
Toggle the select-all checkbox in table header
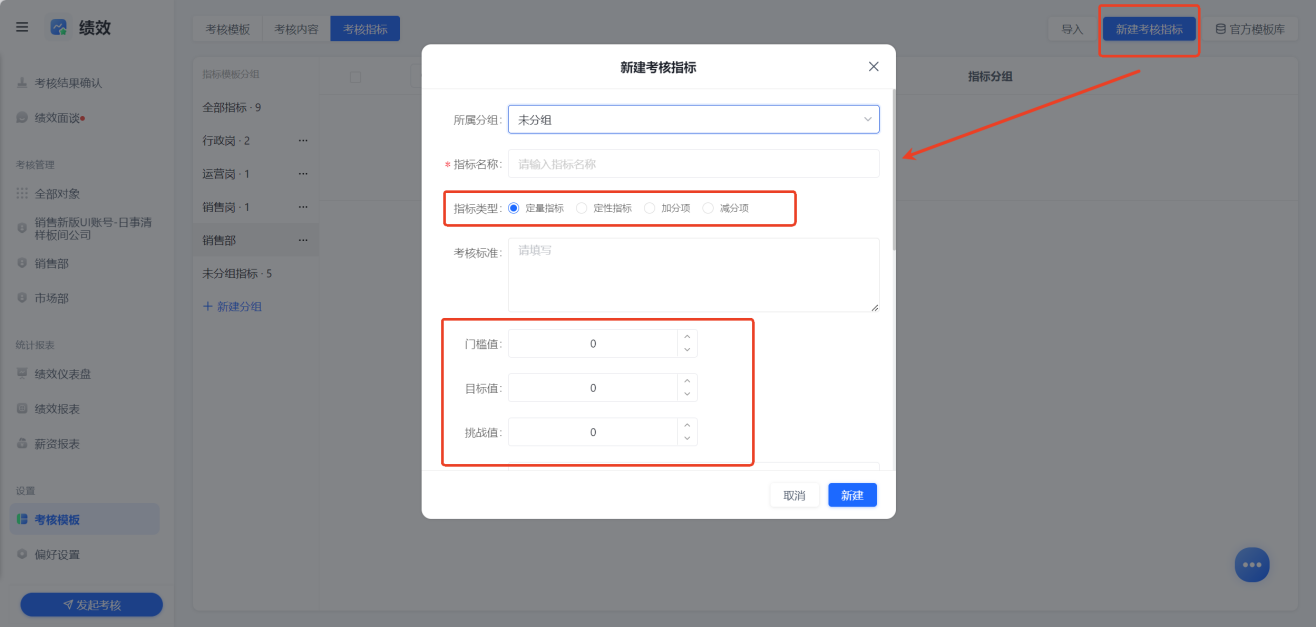[355, 77]
